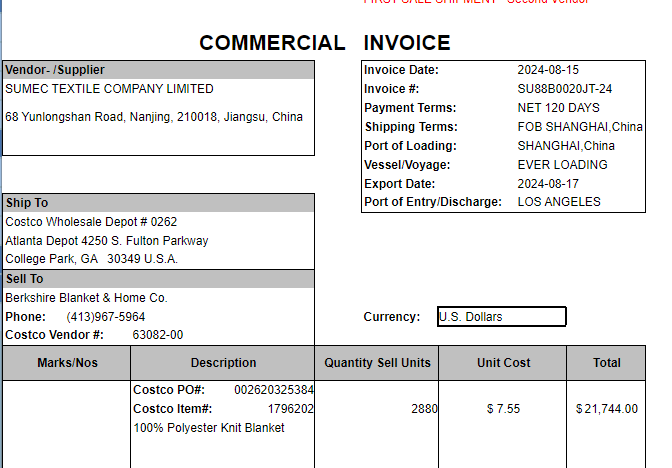Click the Currency label
Image resolution: width=672 pixels, height=468 pixels.
click(392, 317)
